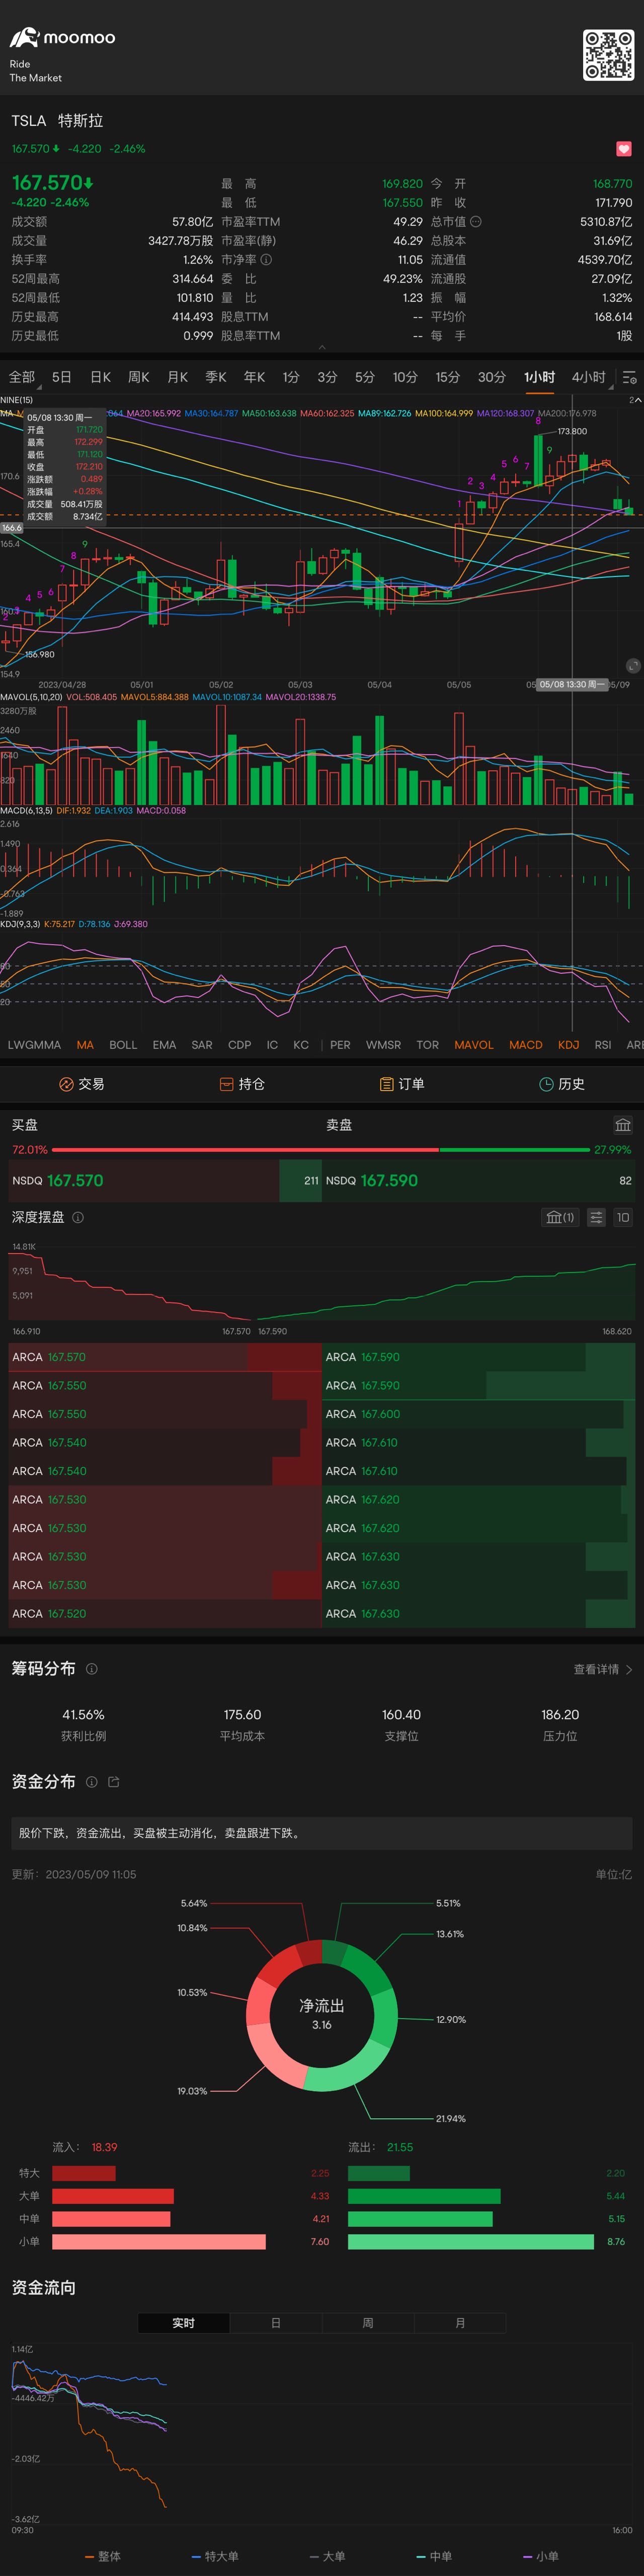Enable the WMSR indicator
The width and height of the screenshot is (644, 2576).
(x=384, y=1045)
